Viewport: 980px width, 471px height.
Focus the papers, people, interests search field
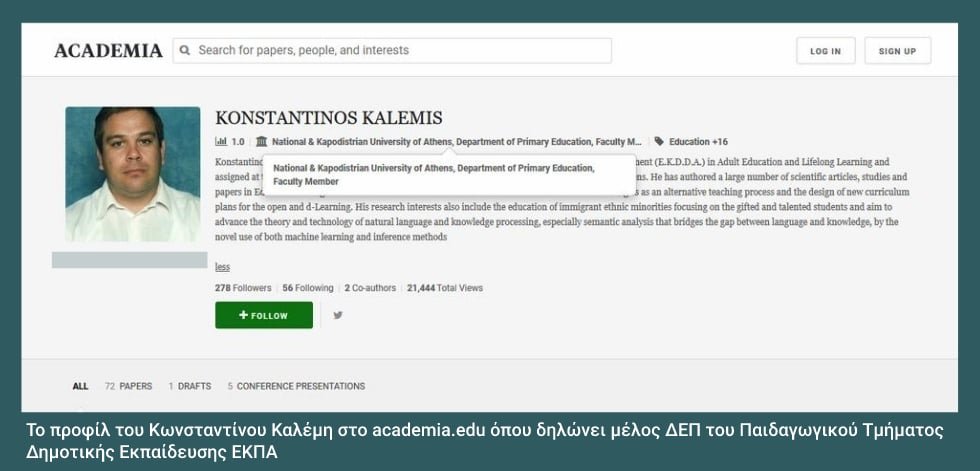(x=392, y=51)
